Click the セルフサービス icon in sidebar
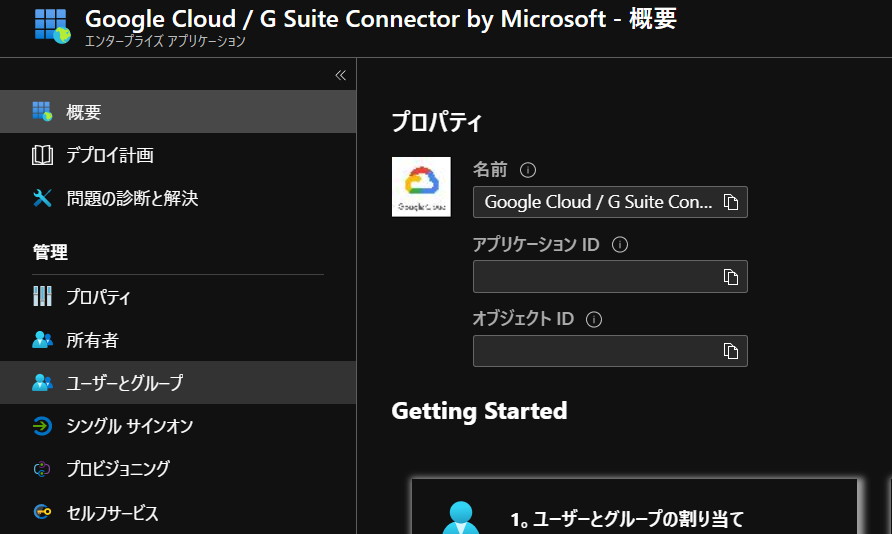Viewport: 892px width, 534px height. [x=42, y=512]
